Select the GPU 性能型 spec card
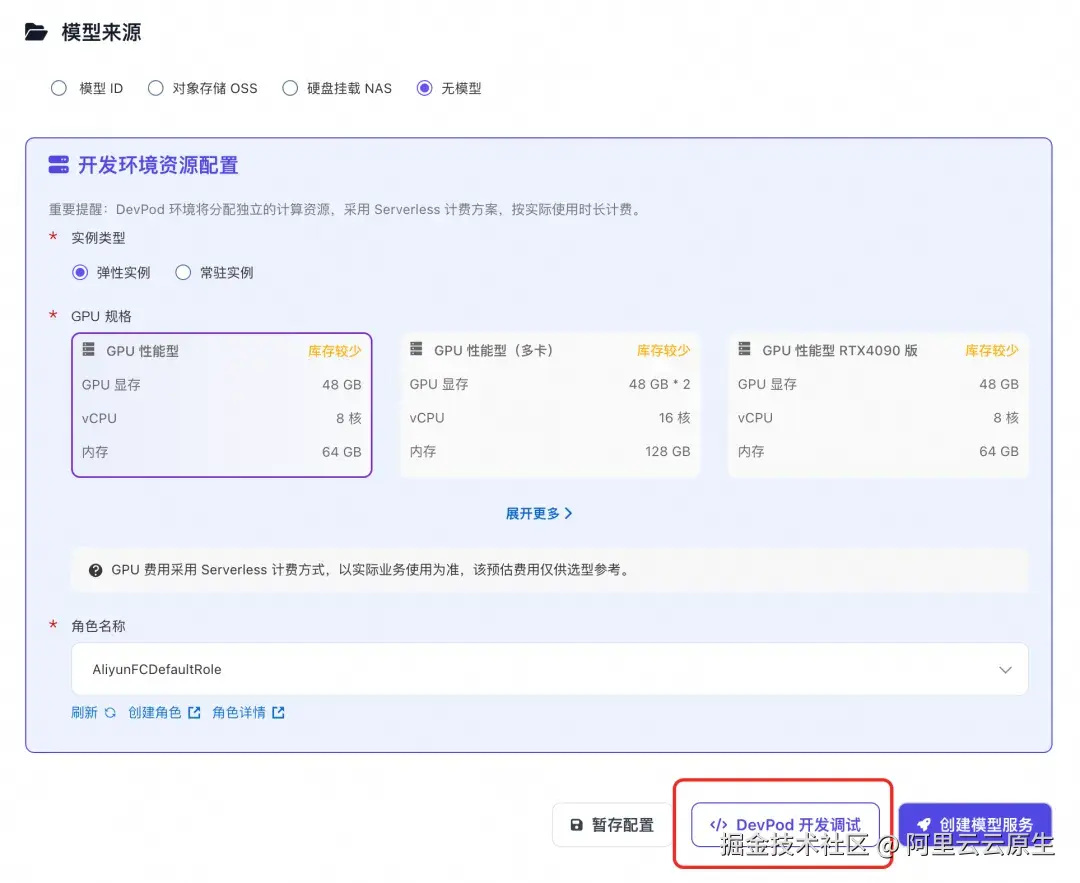1080x883 pixels. pos(221,404)
